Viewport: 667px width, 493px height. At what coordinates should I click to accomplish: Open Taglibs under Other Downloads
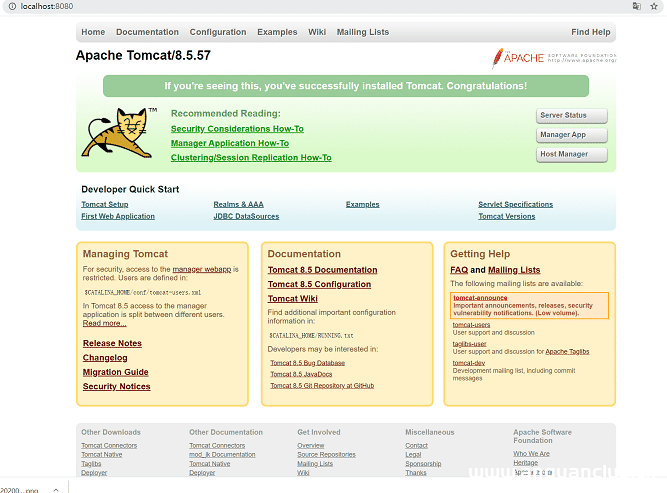tap(91, 464)
